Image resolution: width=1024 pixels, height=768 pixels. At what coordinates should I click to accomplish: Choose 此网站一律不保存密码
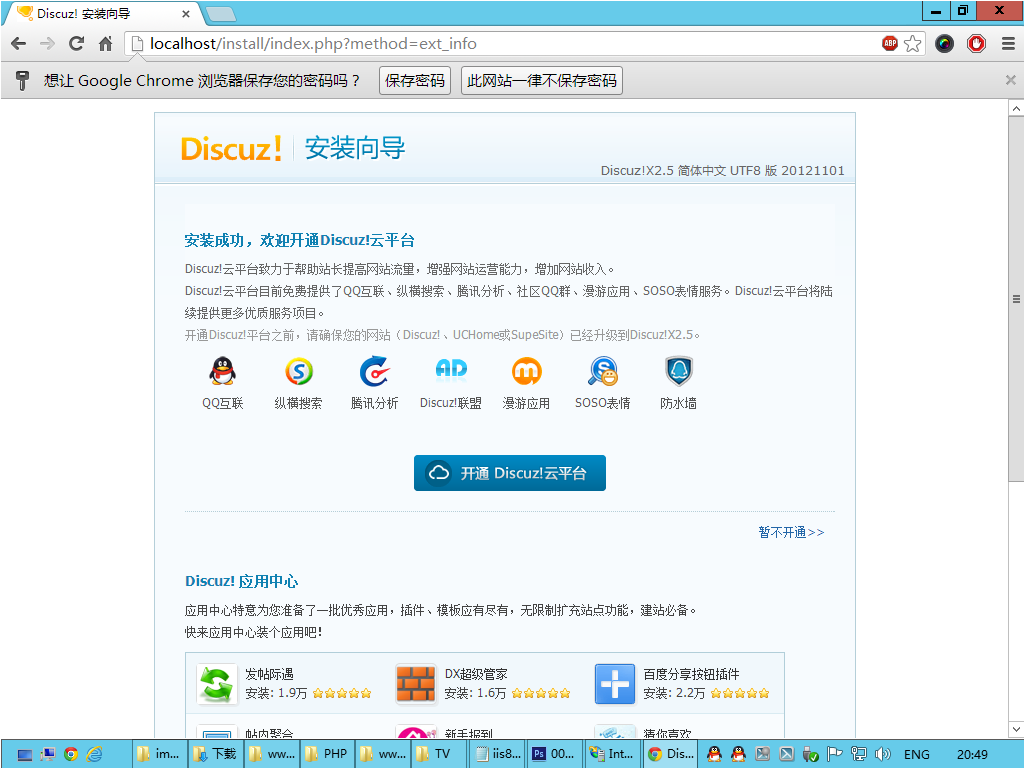click(542, 81)
